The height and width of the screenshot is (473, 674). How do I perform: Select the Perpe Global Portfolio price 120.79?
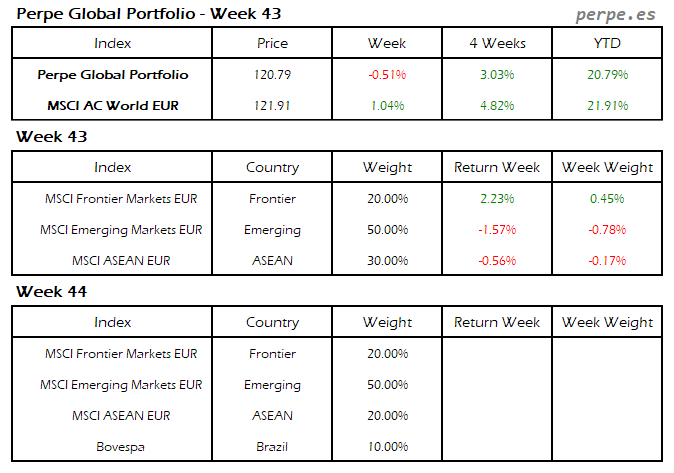[x=272, y=75]
